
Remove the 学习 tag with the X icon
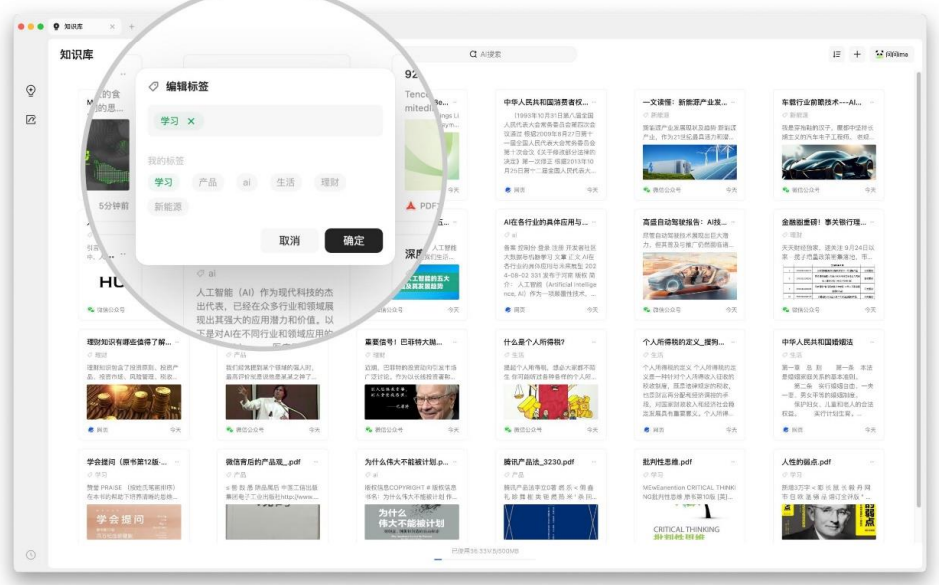(x=191, y=121)
